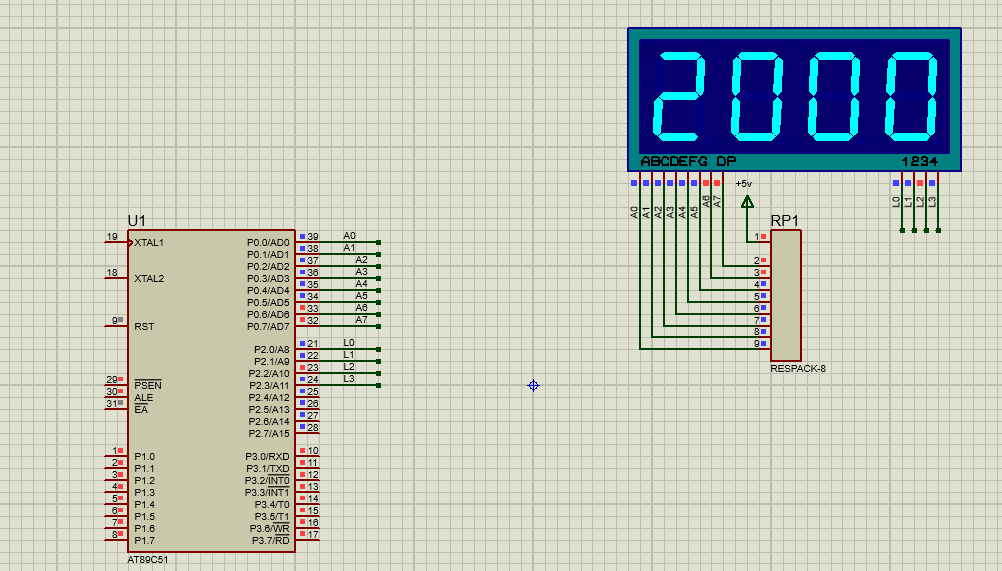Click pin number 1 on RP1

(x=757, y=236)
